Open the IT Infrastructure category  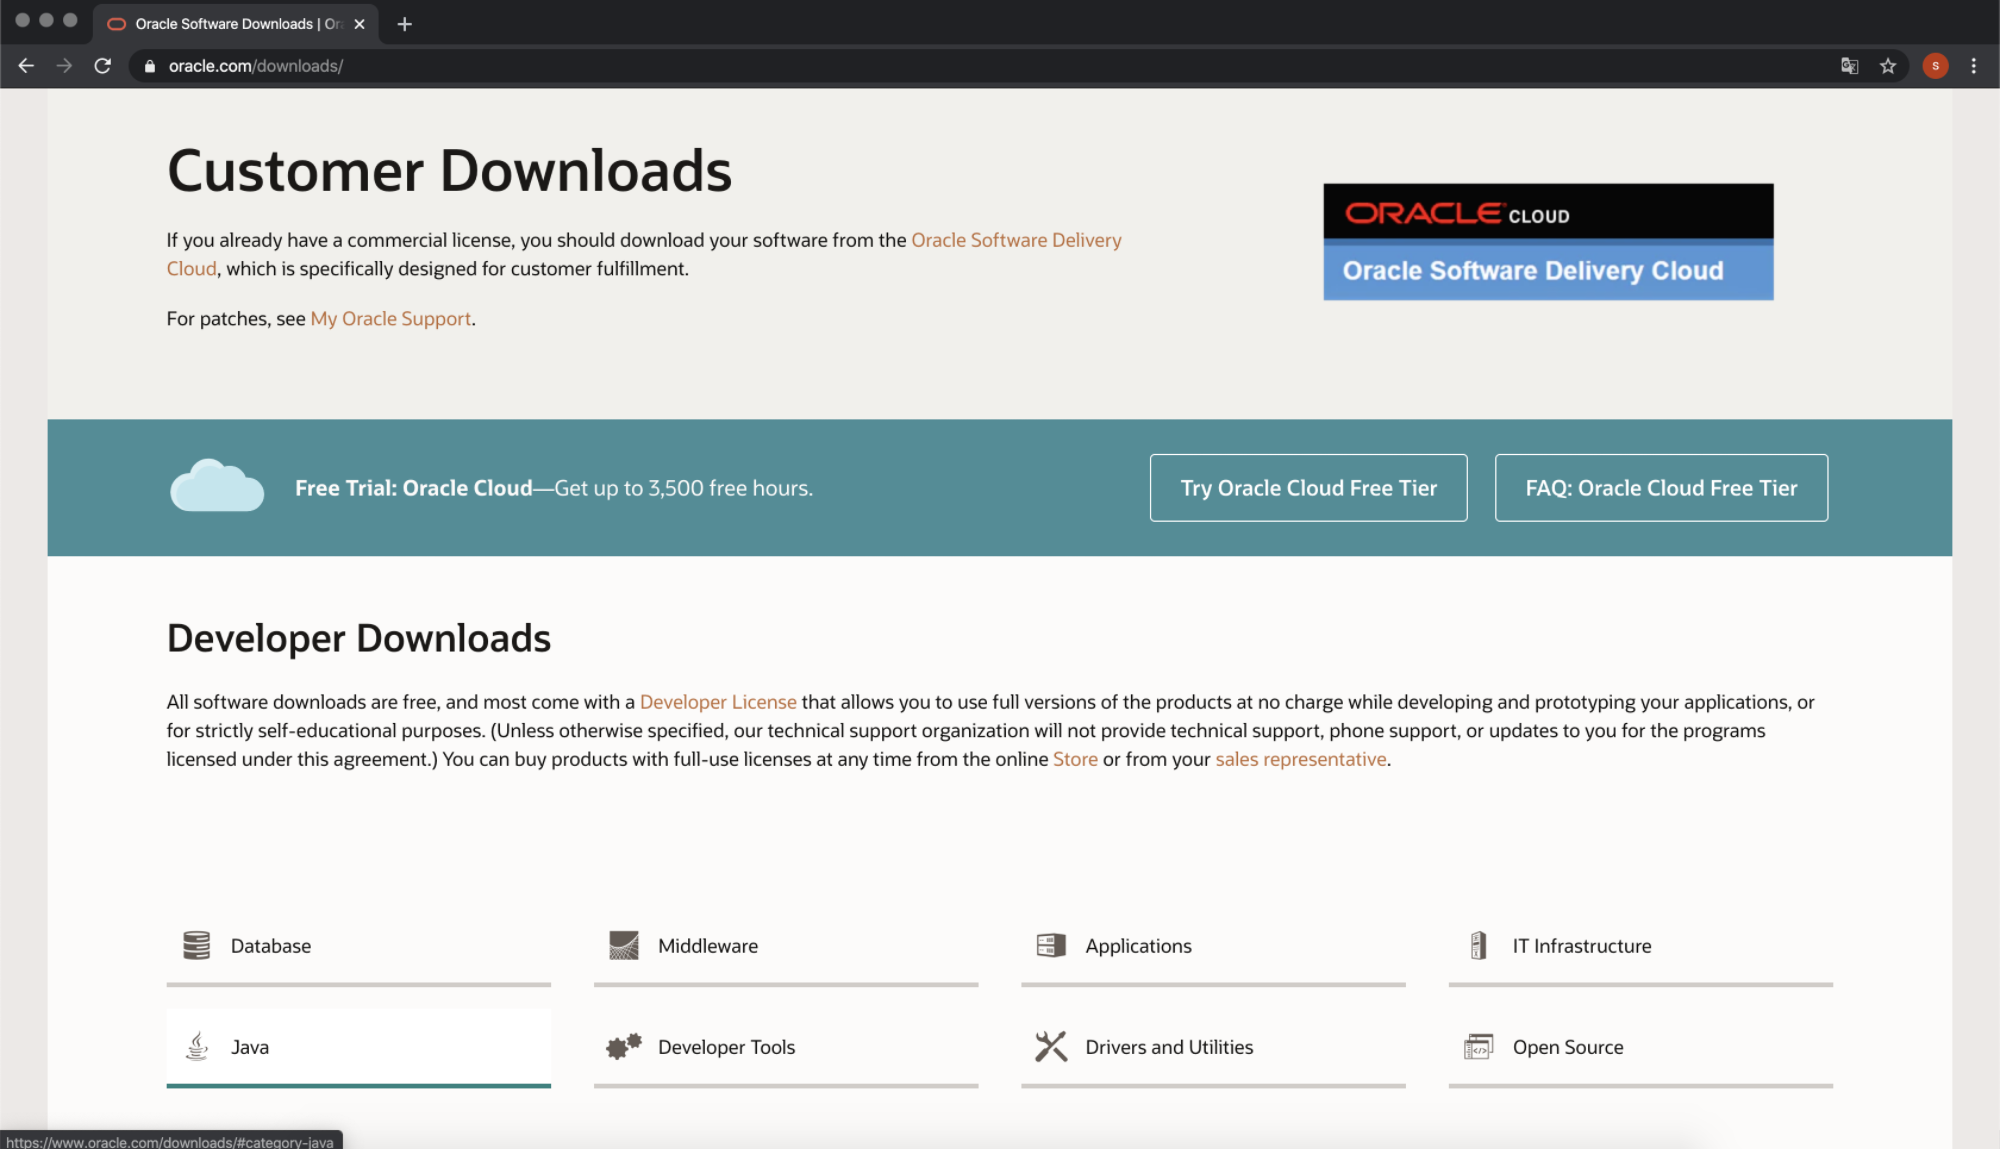1581,946
